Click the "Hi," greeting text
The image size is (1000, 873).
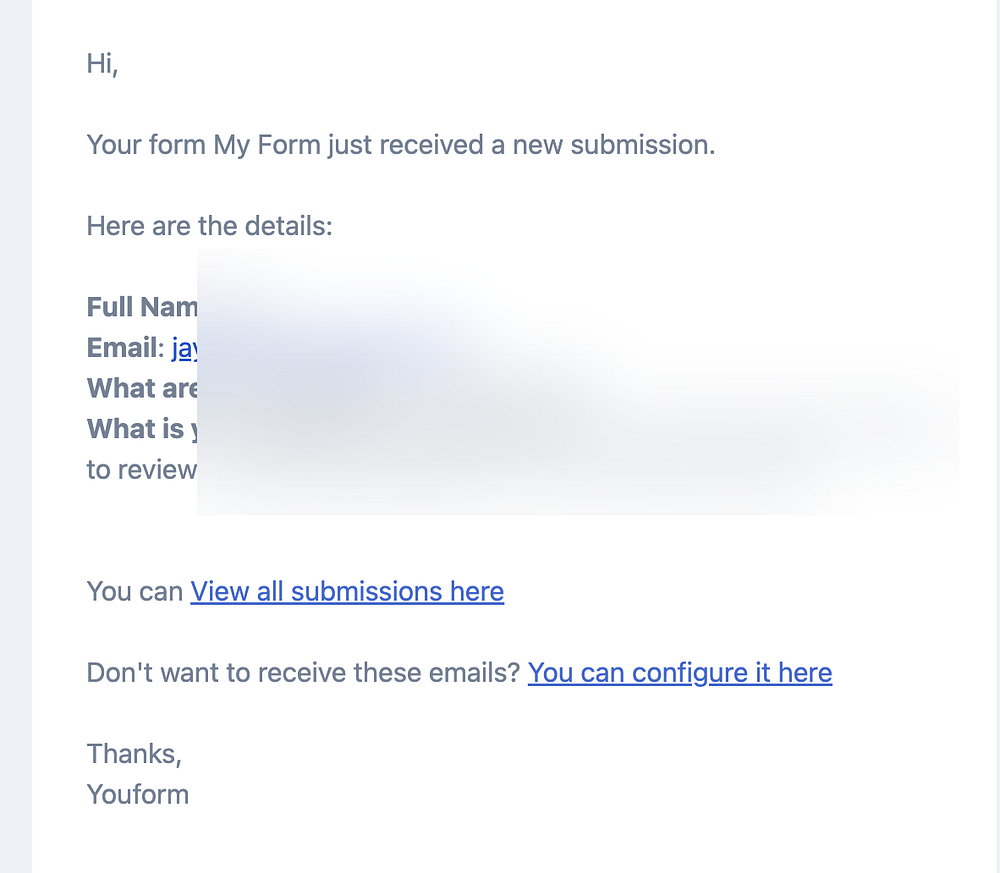pos(102,64)
